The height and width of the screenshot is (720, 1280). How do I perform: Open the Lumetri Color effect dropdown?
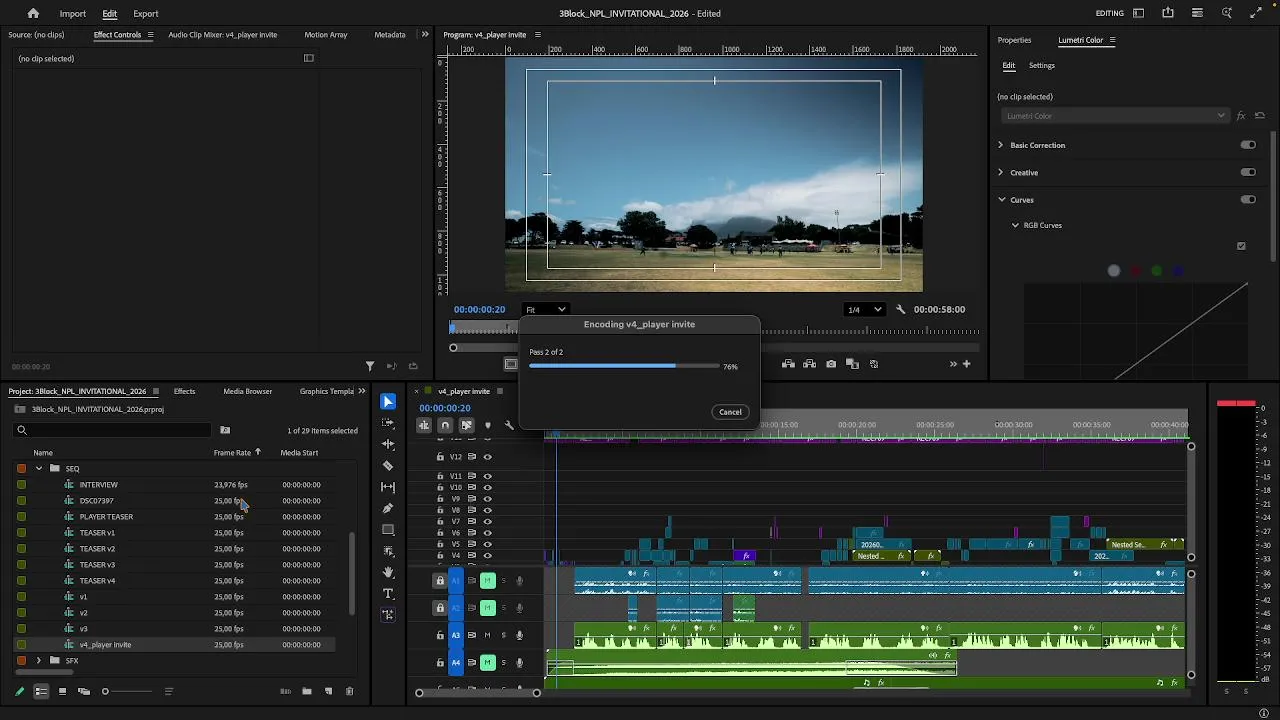pos(1115,116)
